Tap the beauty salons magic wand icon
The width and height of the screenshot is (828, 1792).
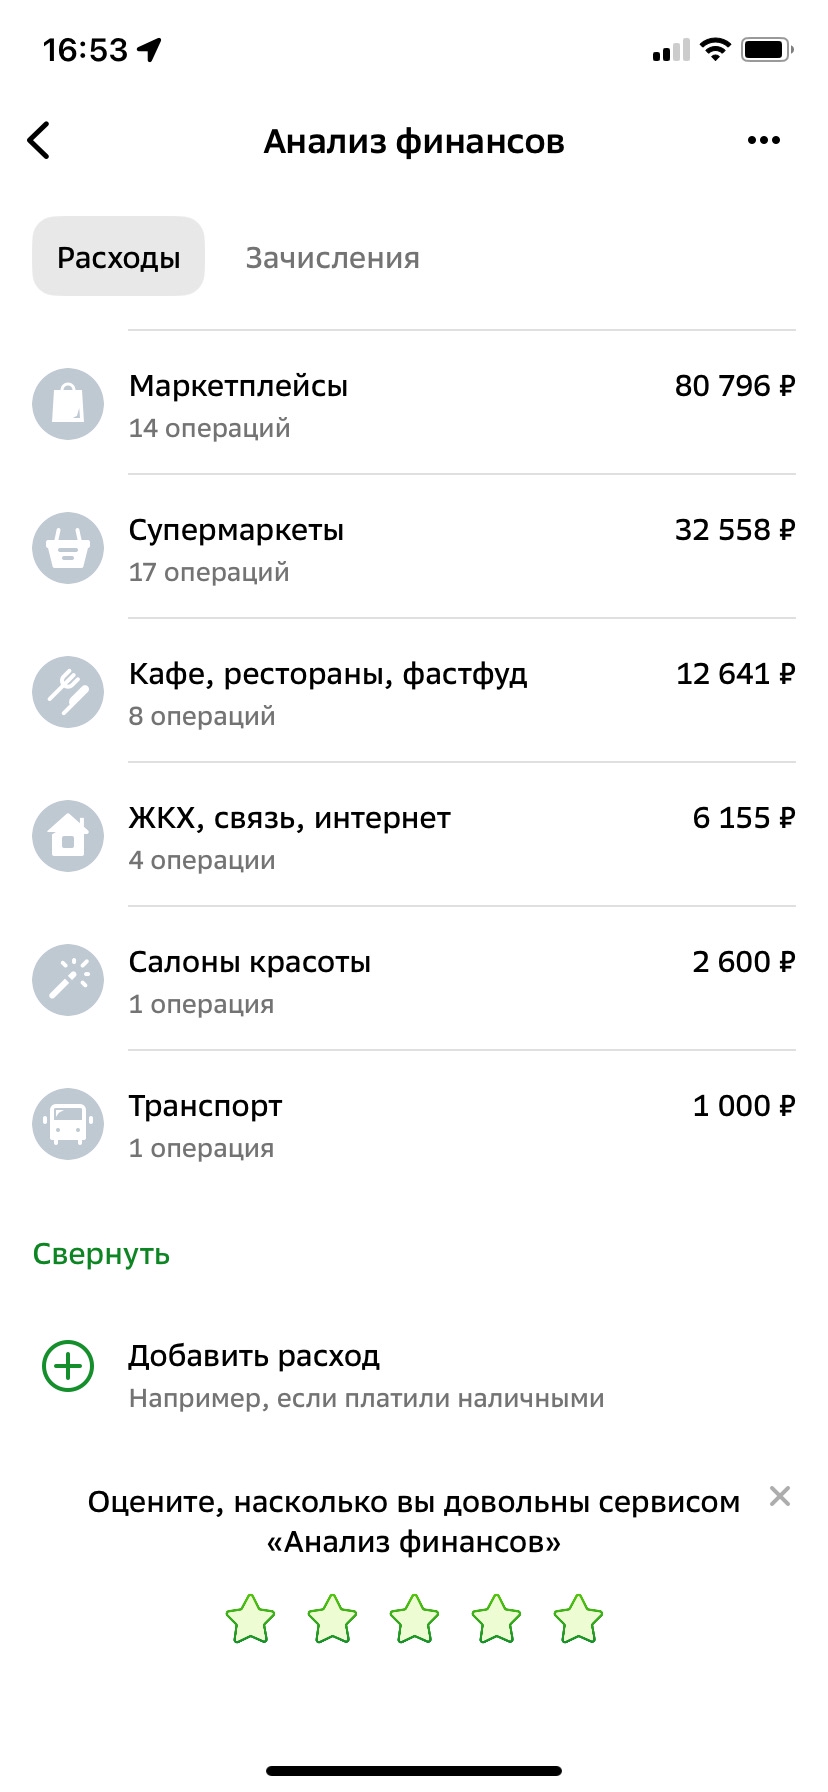68,980
